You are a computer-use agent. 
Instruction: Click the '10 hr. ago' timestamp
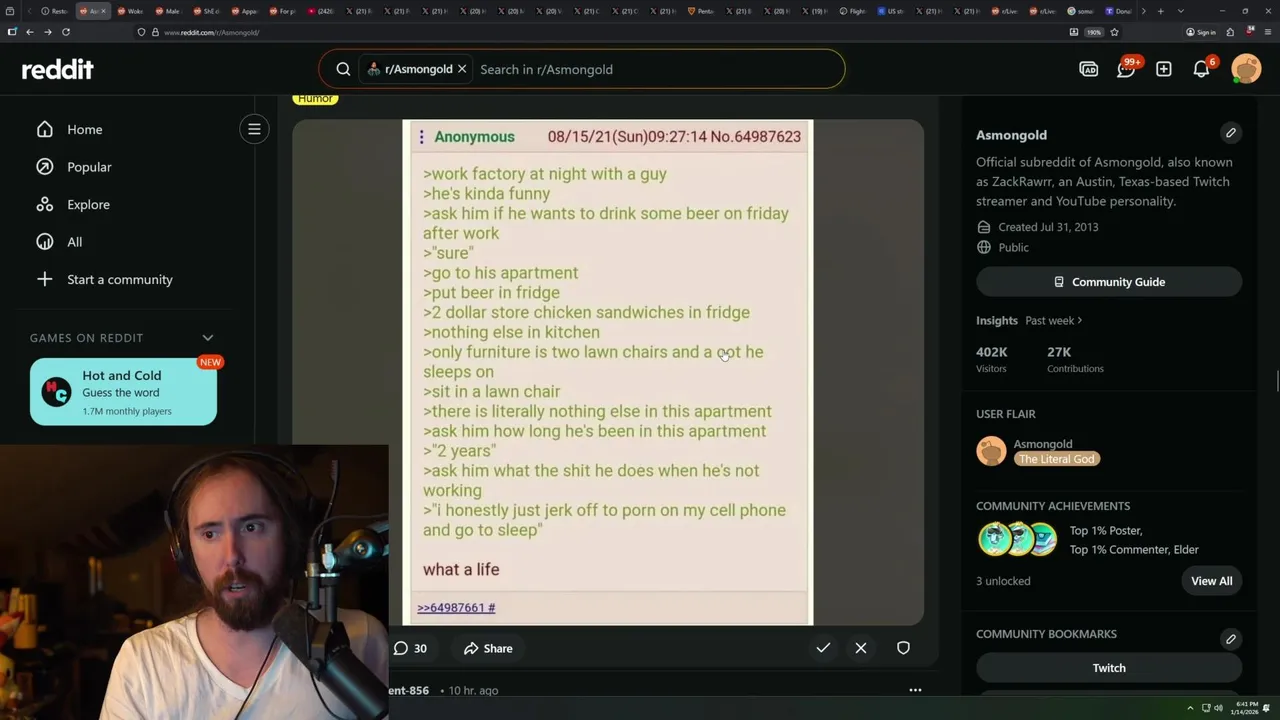(x=474, y=691)
